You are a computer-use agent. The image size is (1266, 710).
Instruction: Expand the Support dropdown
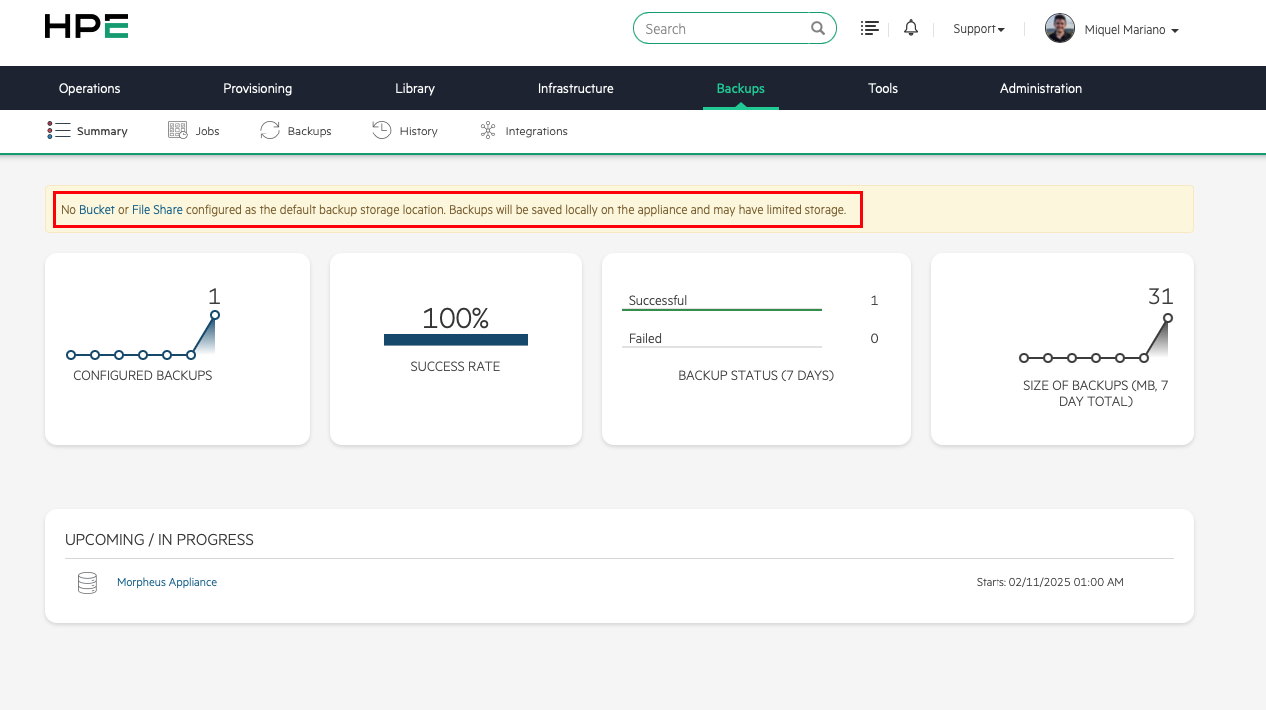(978, 30)
